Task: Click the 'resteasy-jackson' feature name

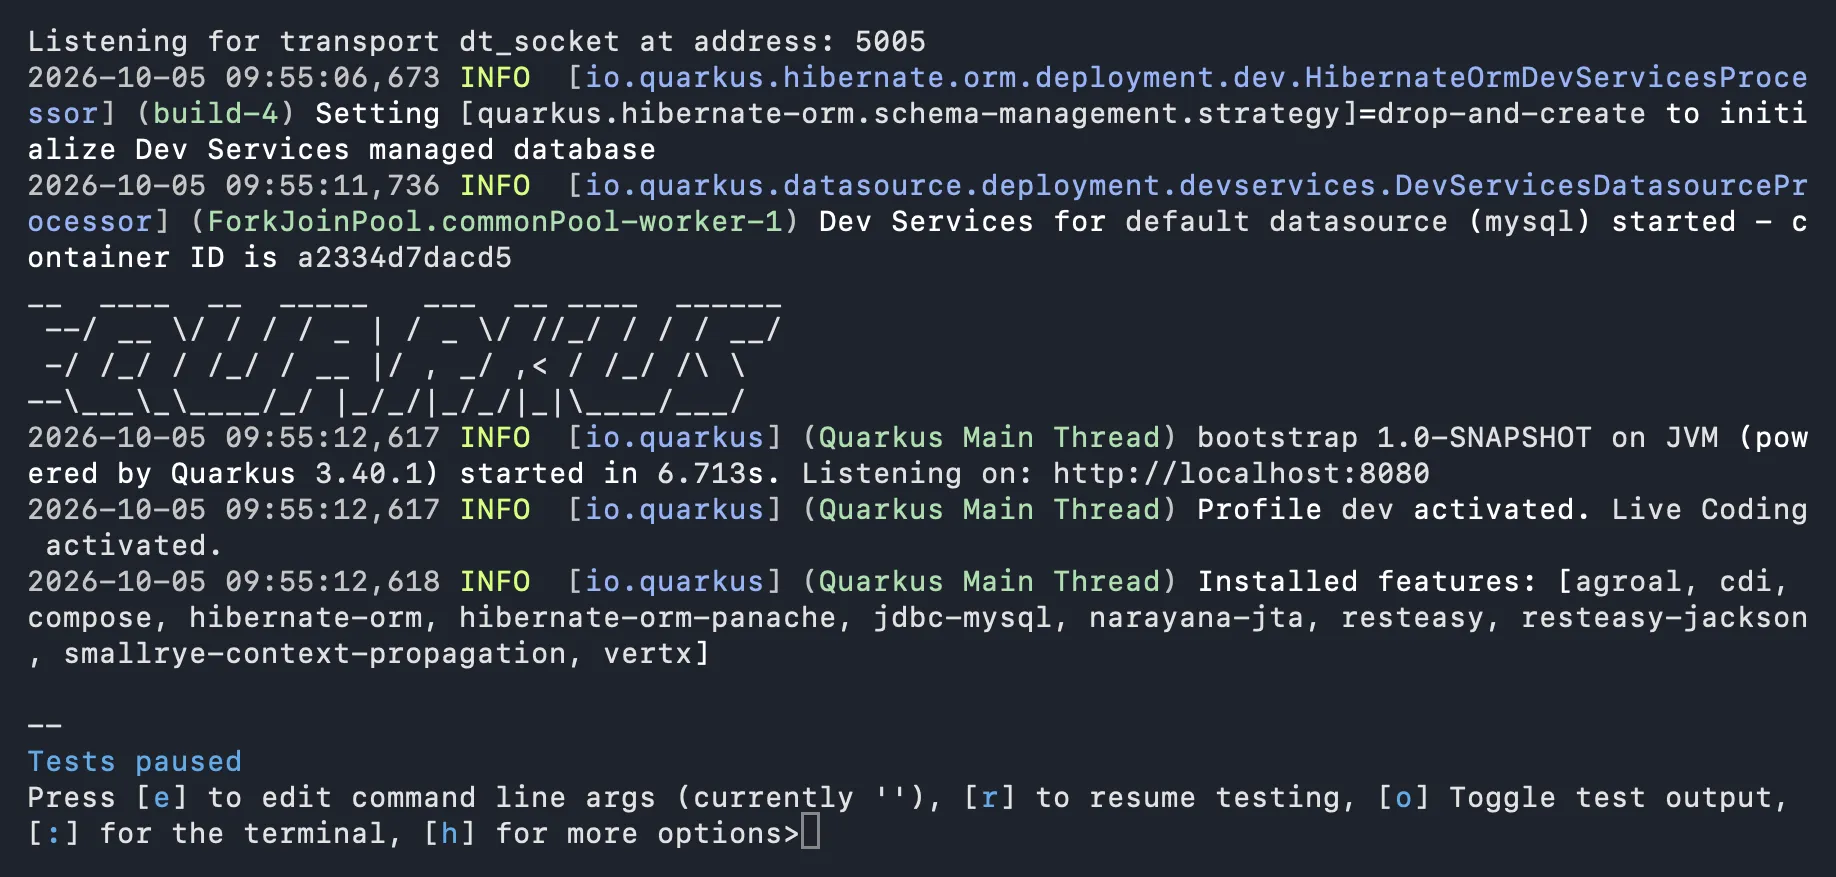Action: click(1664, 617)
